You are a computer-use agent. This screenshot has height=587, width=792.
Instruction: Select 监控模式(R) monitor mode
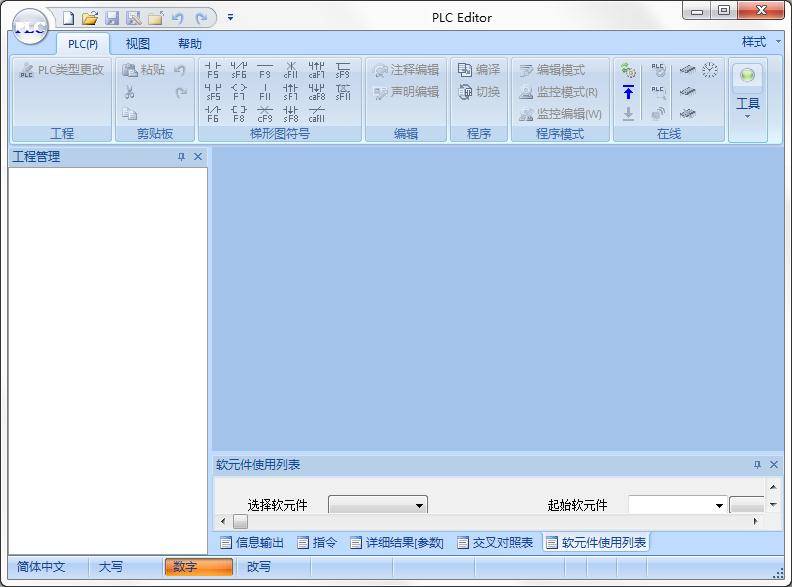pyautogui.click(x=559, y=92)
